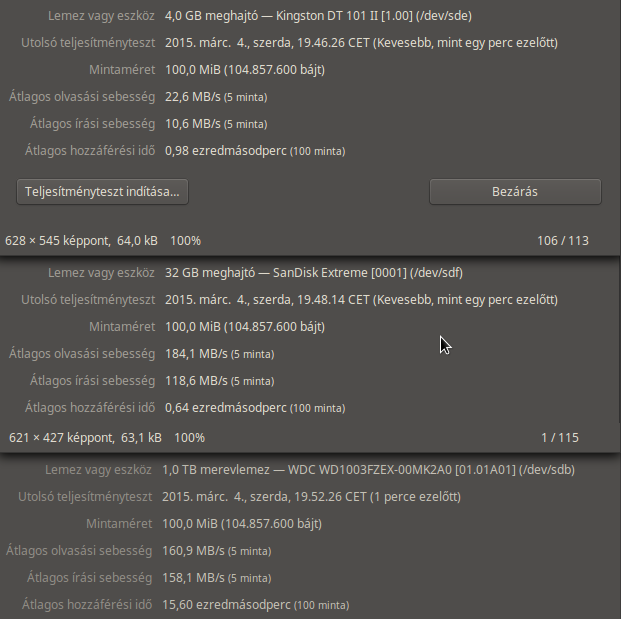Viewport: 621px width, 619px height.
Task: Click the 106 / 113 image counter
Action: click(563, 240)
